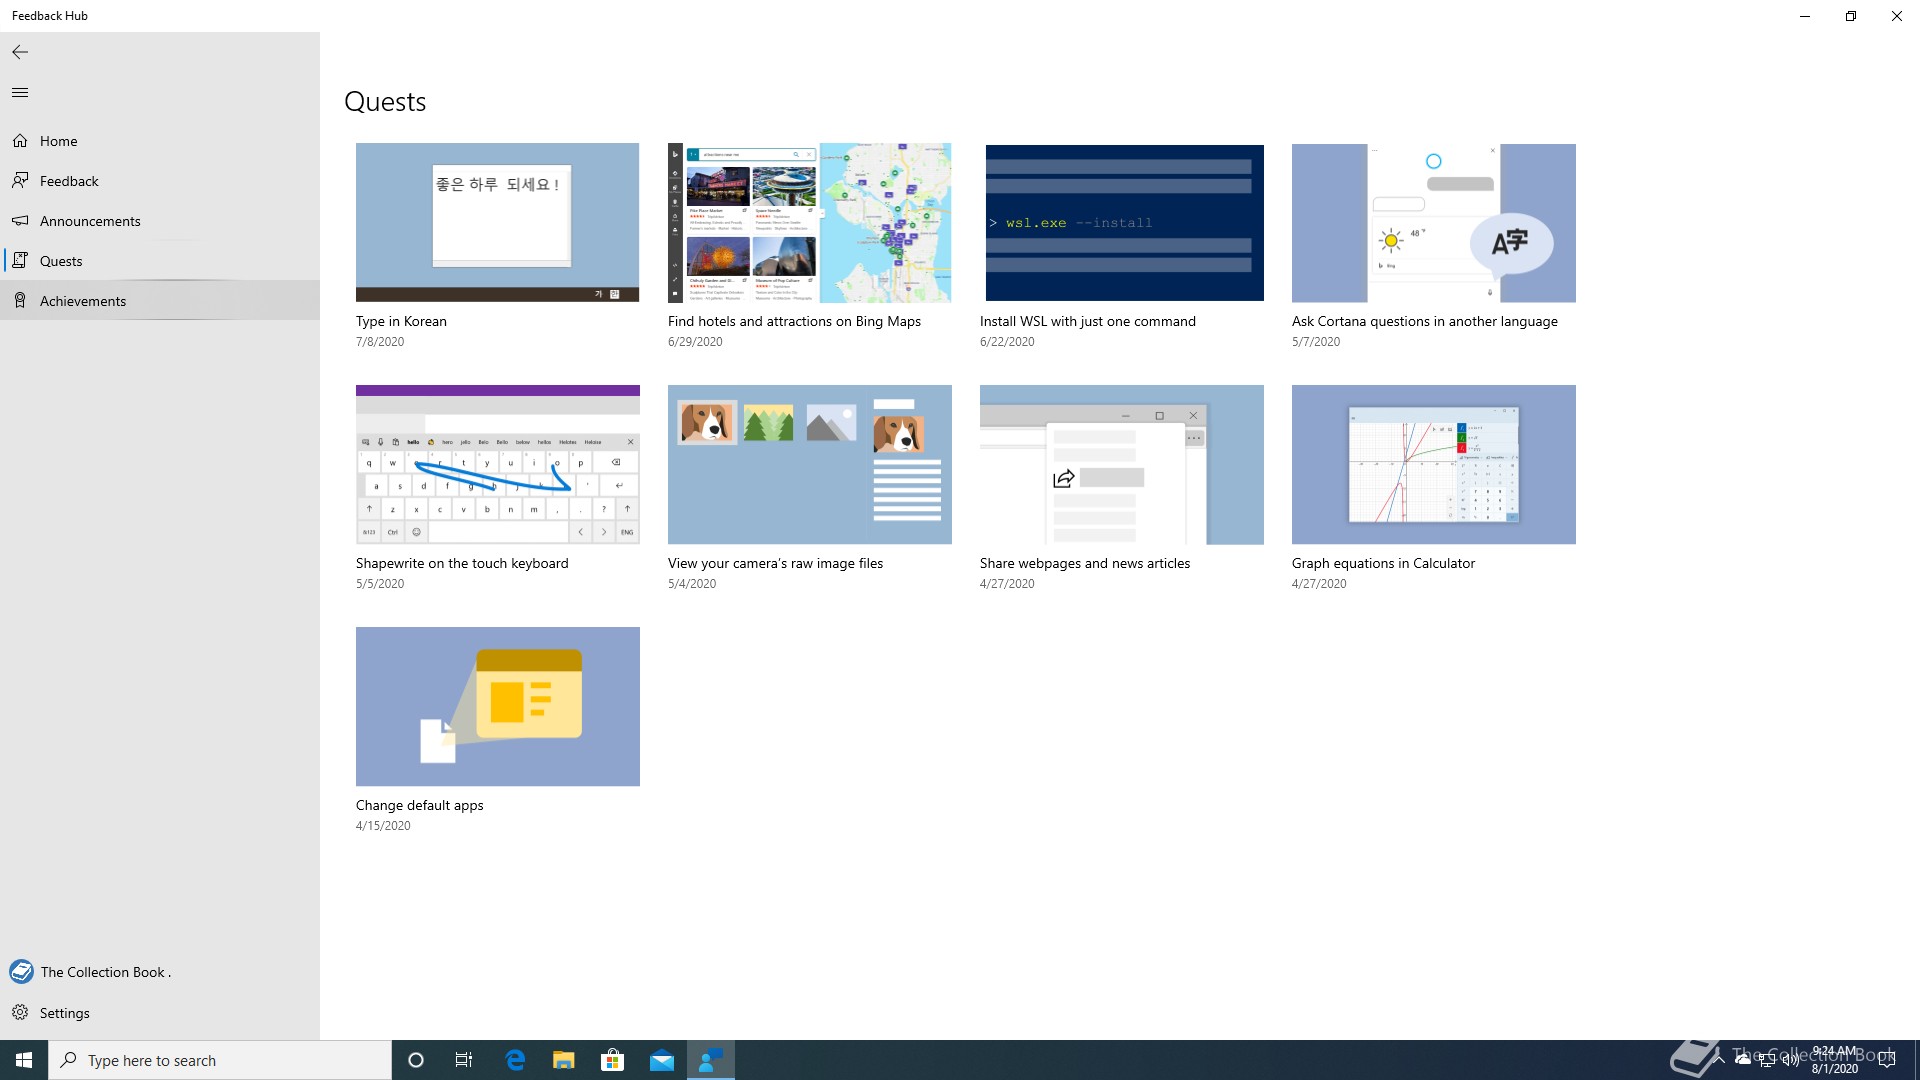Open File Explorer from taskbar
1920x1080 pixels.
[564, 1060]
